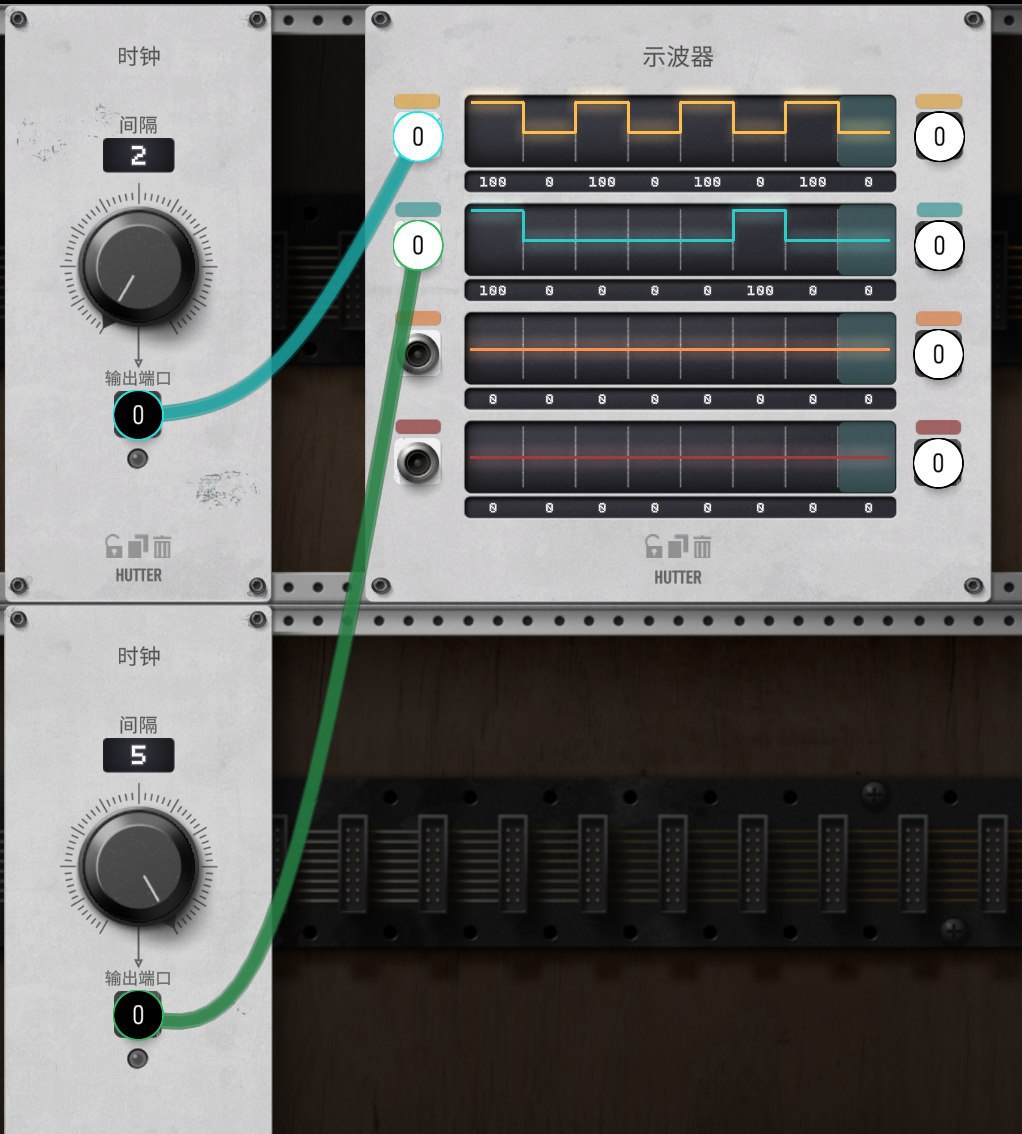Click the orange channel output port on the 示波器
Image resolution: width=1022 pixels, height=1134 pixels.
pos(939,354)
